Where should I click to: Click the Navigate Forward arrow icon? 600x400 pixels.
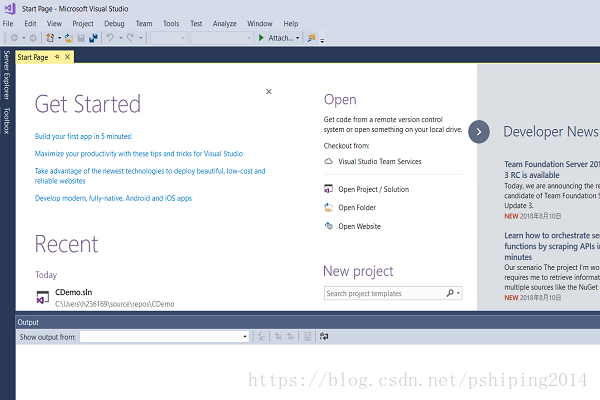click(x=33, y=38)
